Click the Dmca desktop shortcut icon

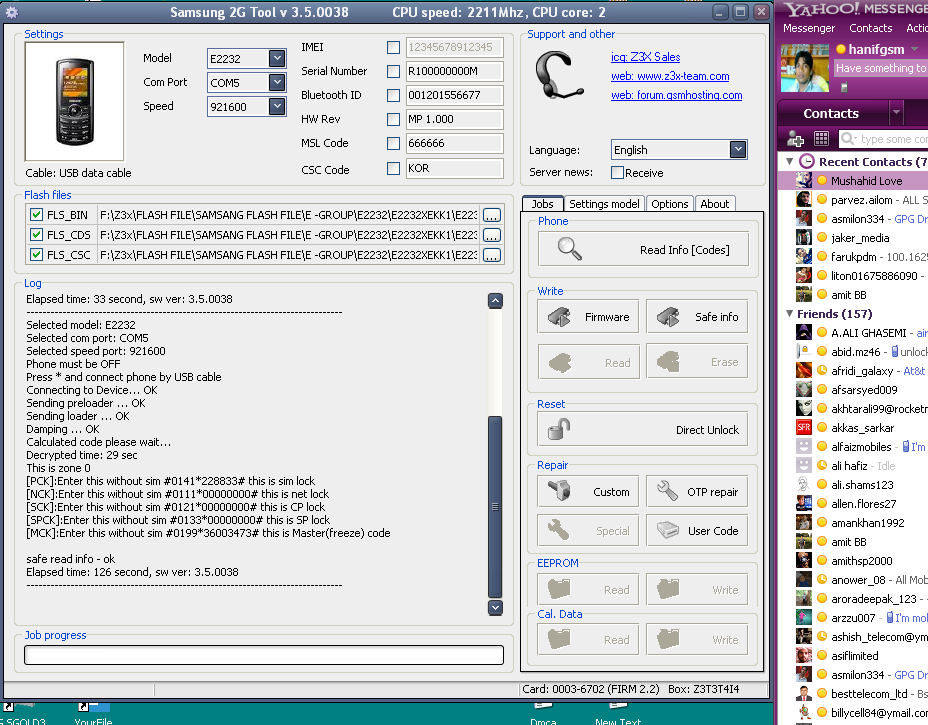click(543, 707)
